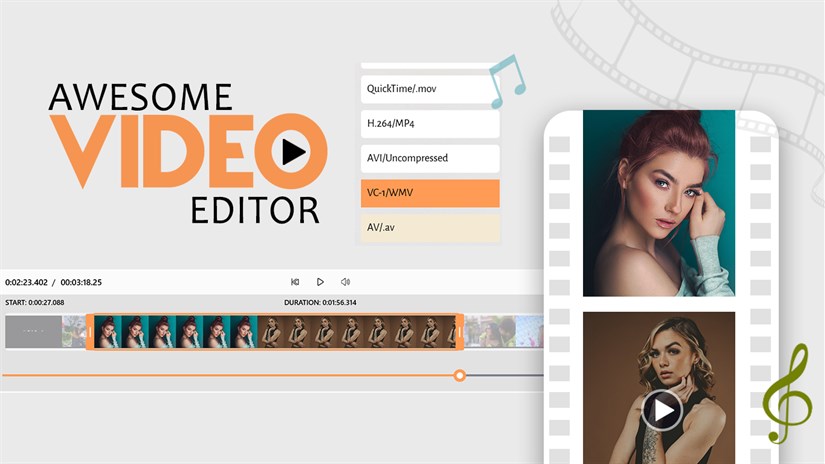825x464 pixels.
Task: Select the QuickTime/.mov format option
Action: click(x=430, y=89)
